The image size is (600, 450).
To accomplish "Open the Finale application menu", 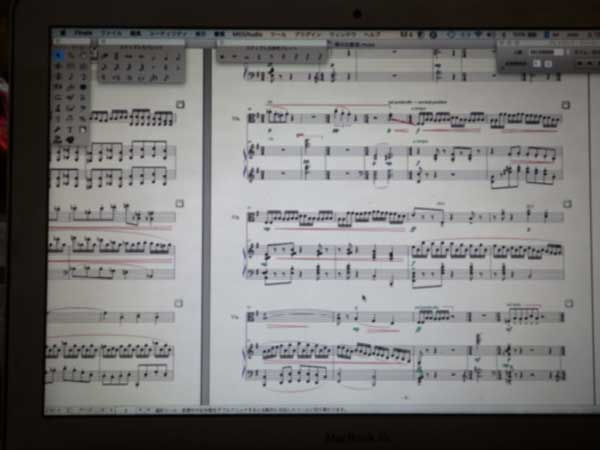I will click(83, 34).
